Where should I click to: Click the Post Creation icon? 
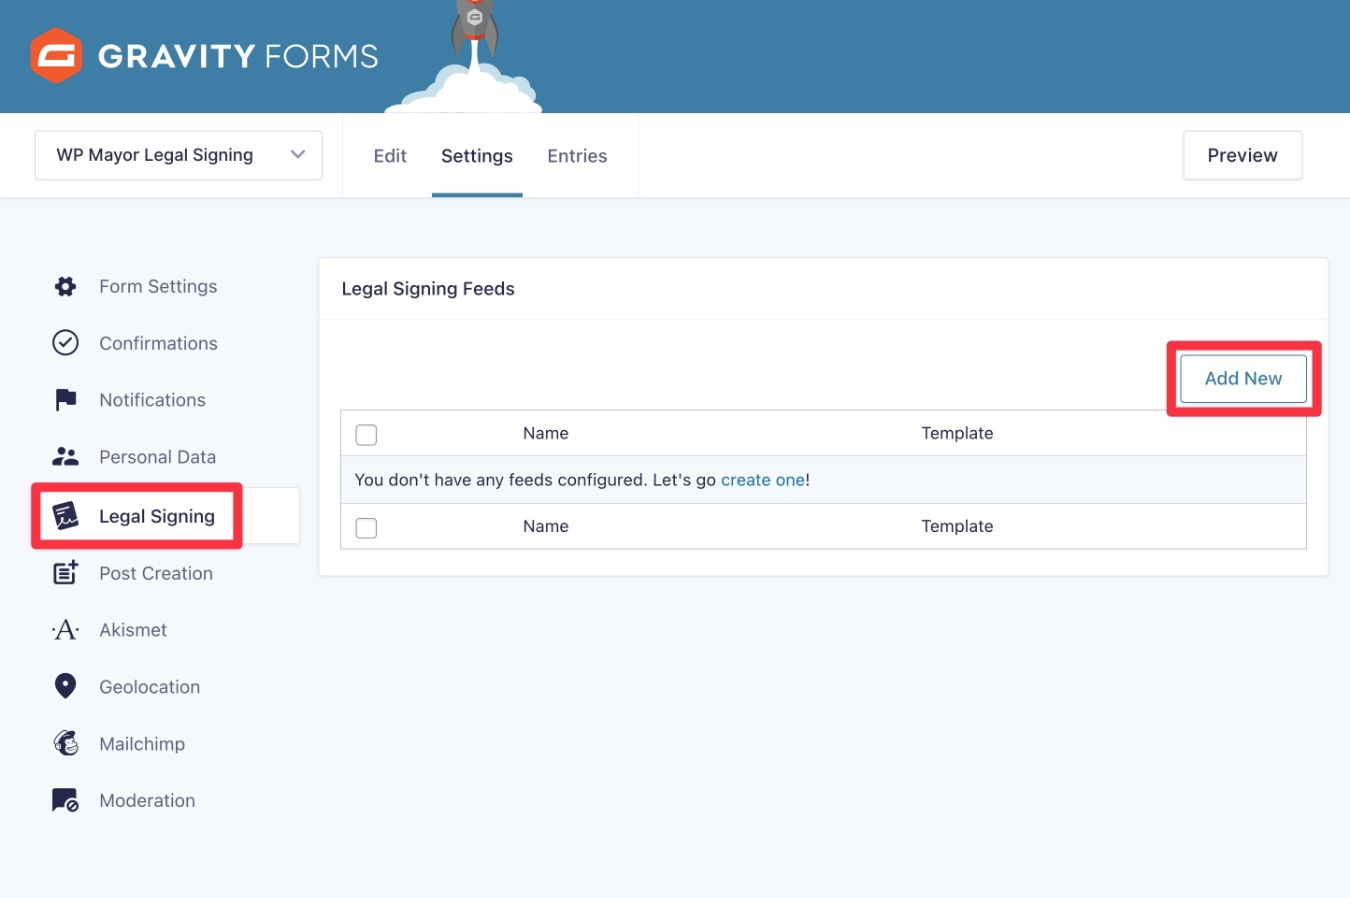pos(65,573)
